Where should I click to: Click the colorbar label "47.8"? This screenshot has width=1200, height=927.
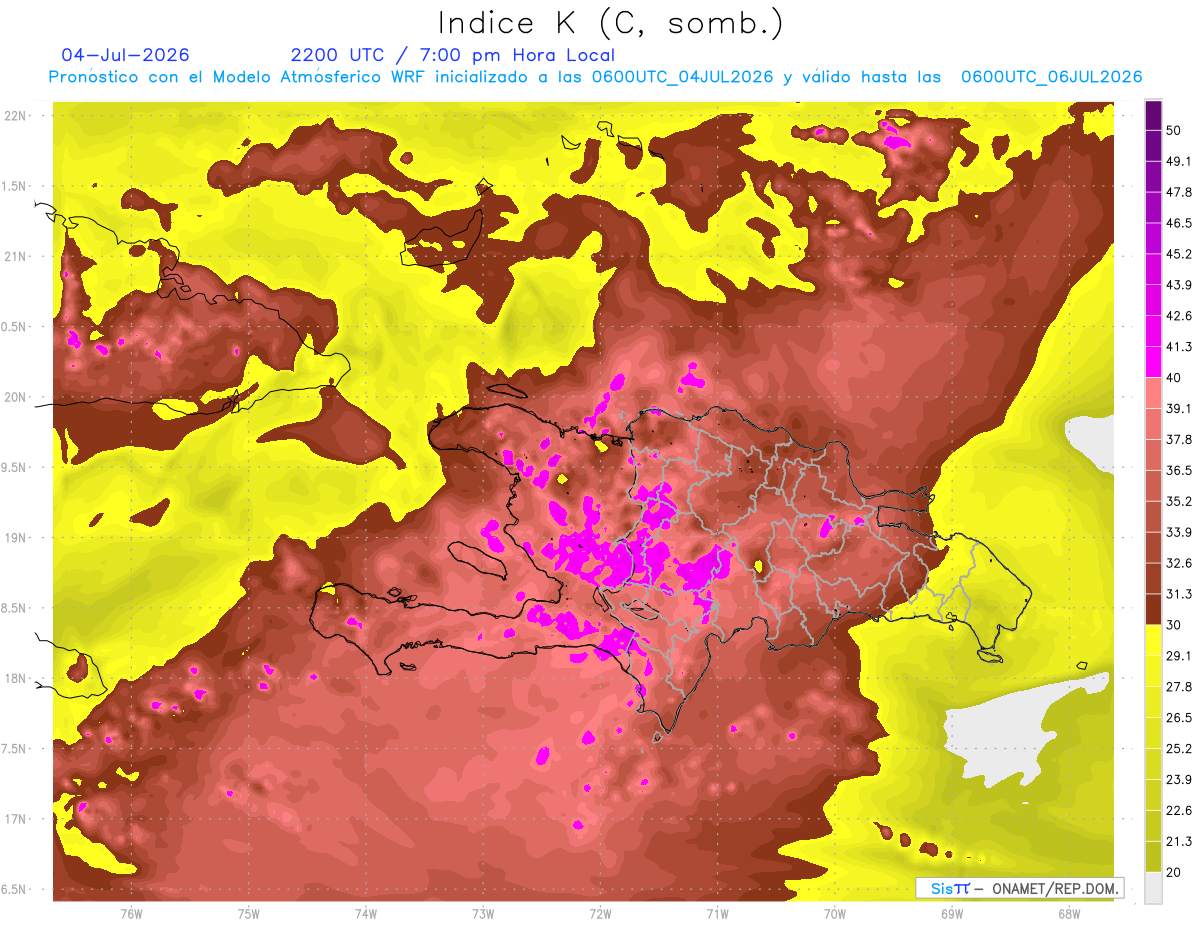click(1179, 193)
